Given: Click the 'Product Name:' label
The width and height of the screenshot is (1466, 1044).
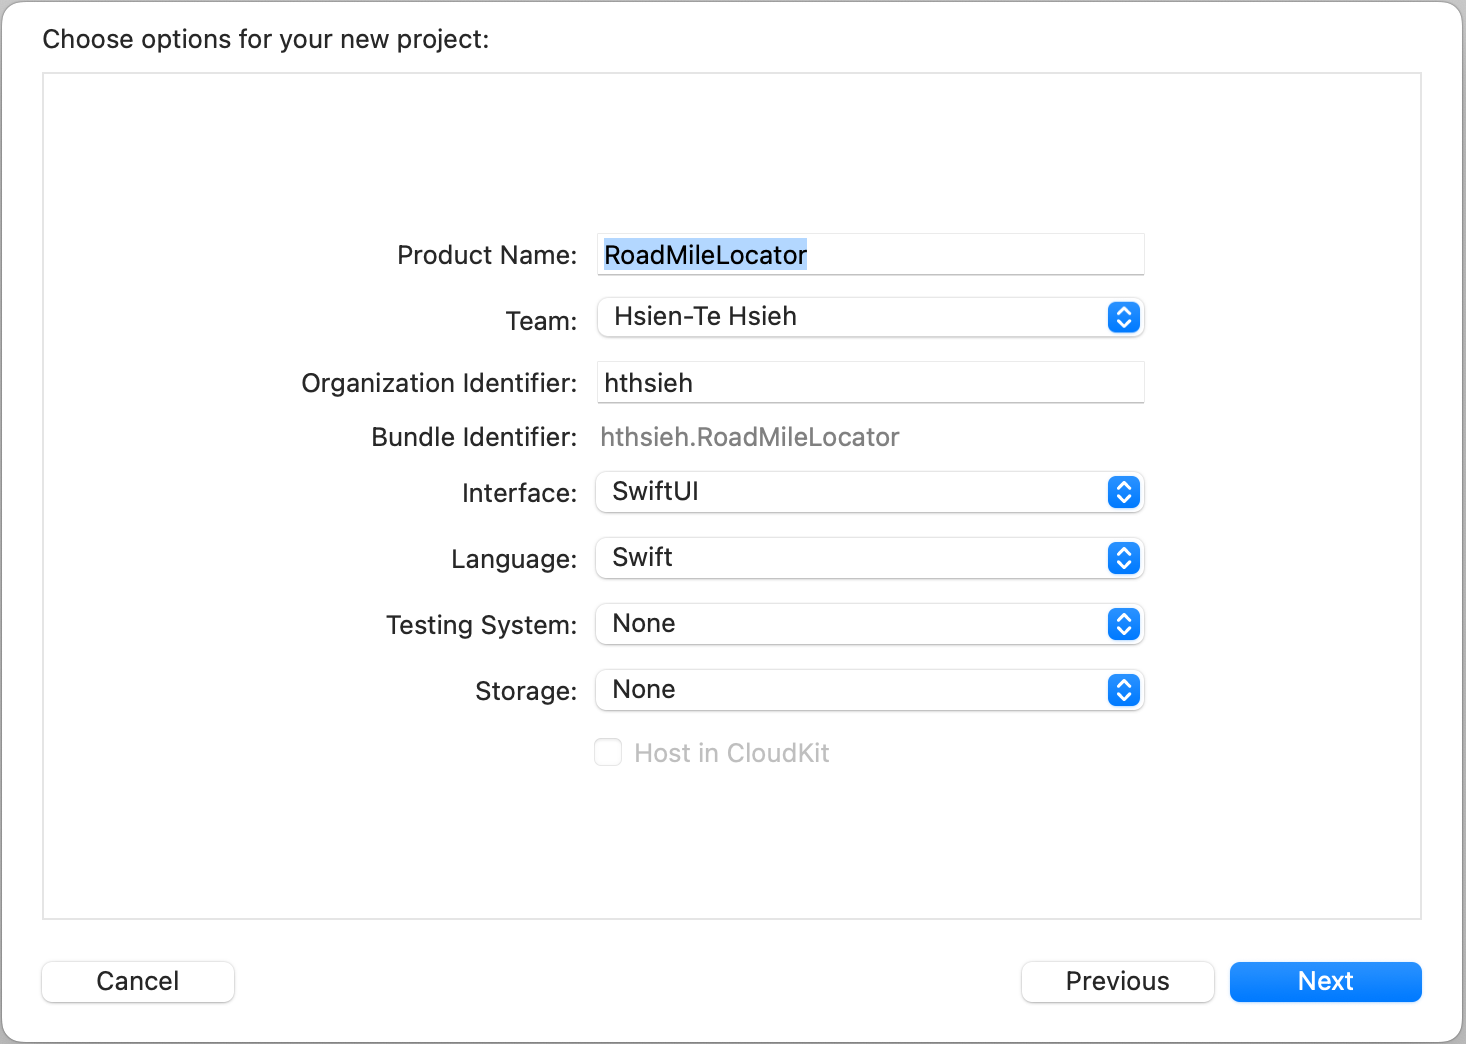Looking at the screenshot, I should click(487, 255).
